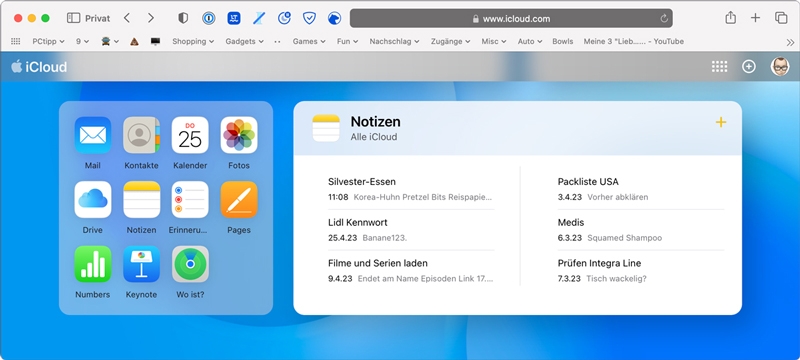800x360 pixels.
Task: Click the clock badge extension icon
Action: click(284, 18)
